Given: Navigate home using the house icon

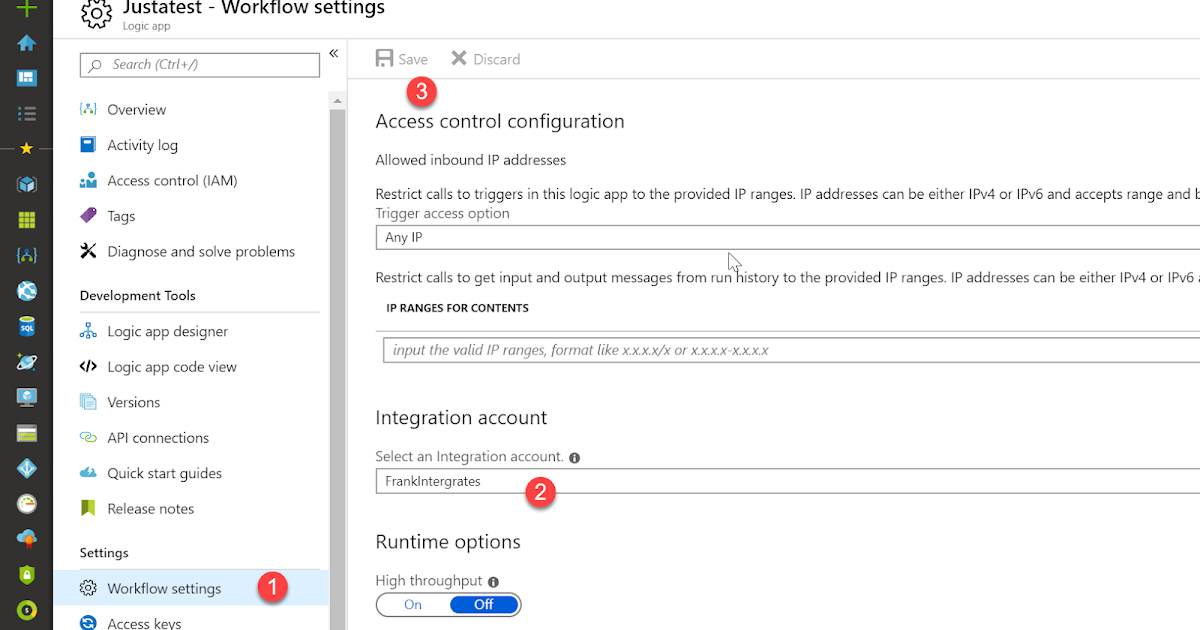Looking at the screenshot, I should (x=27, y=44).
